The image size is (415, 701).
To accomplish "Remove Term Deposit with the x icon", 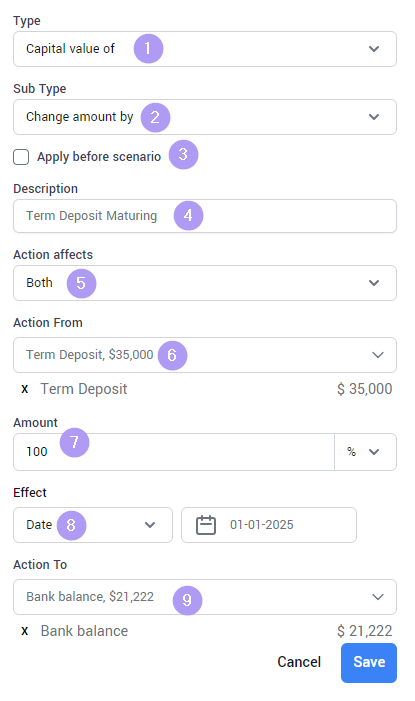I will tap(25, 389).
